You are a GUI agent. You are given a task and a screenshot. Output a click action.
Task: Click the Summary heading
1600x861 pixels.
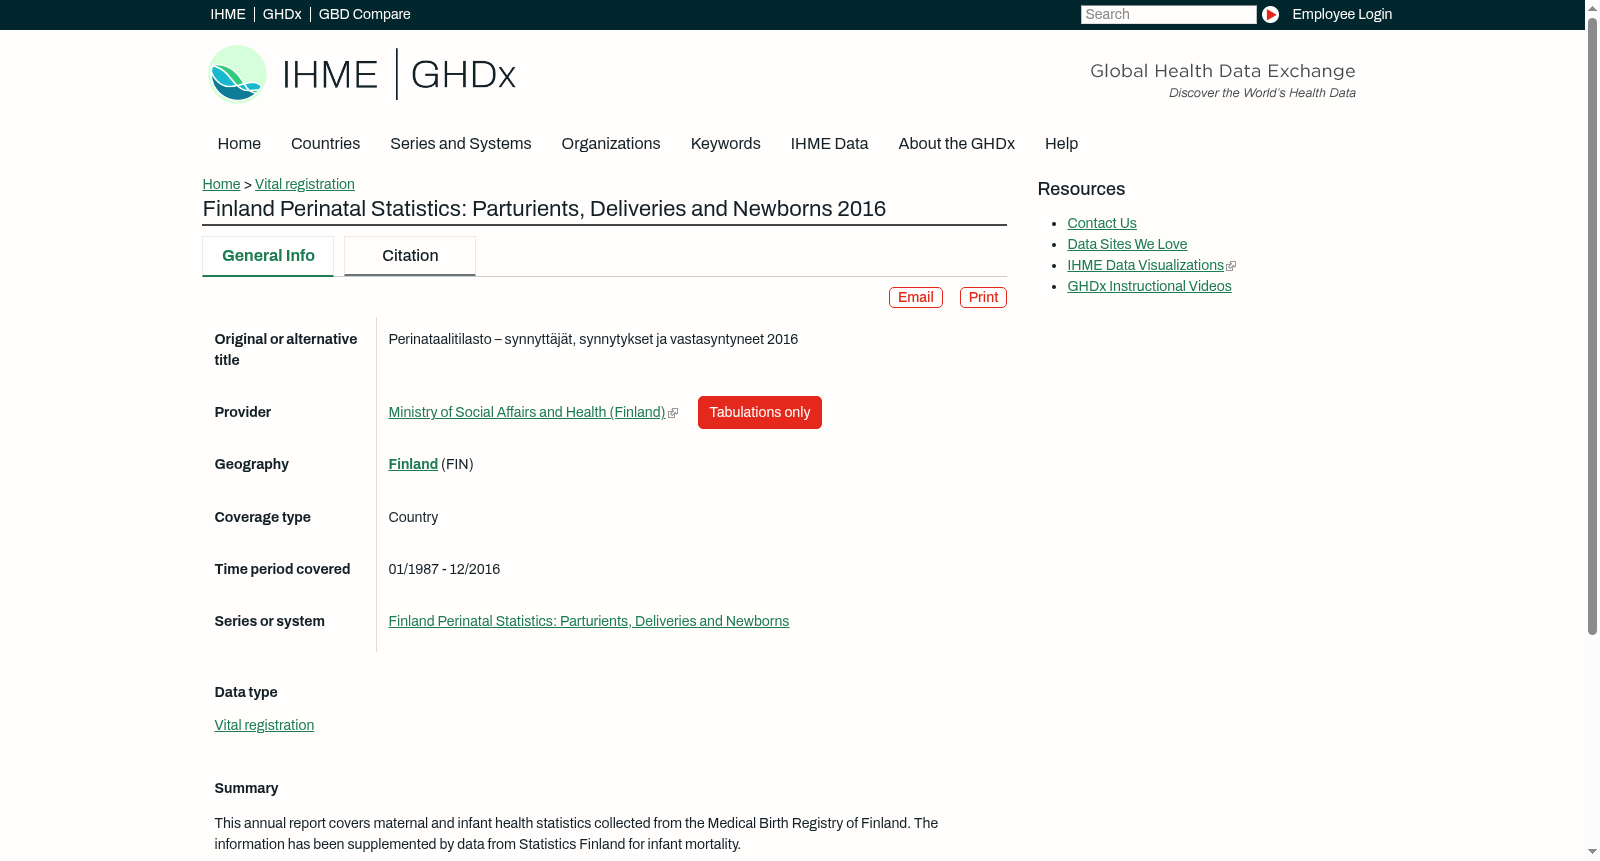[246, 788]
